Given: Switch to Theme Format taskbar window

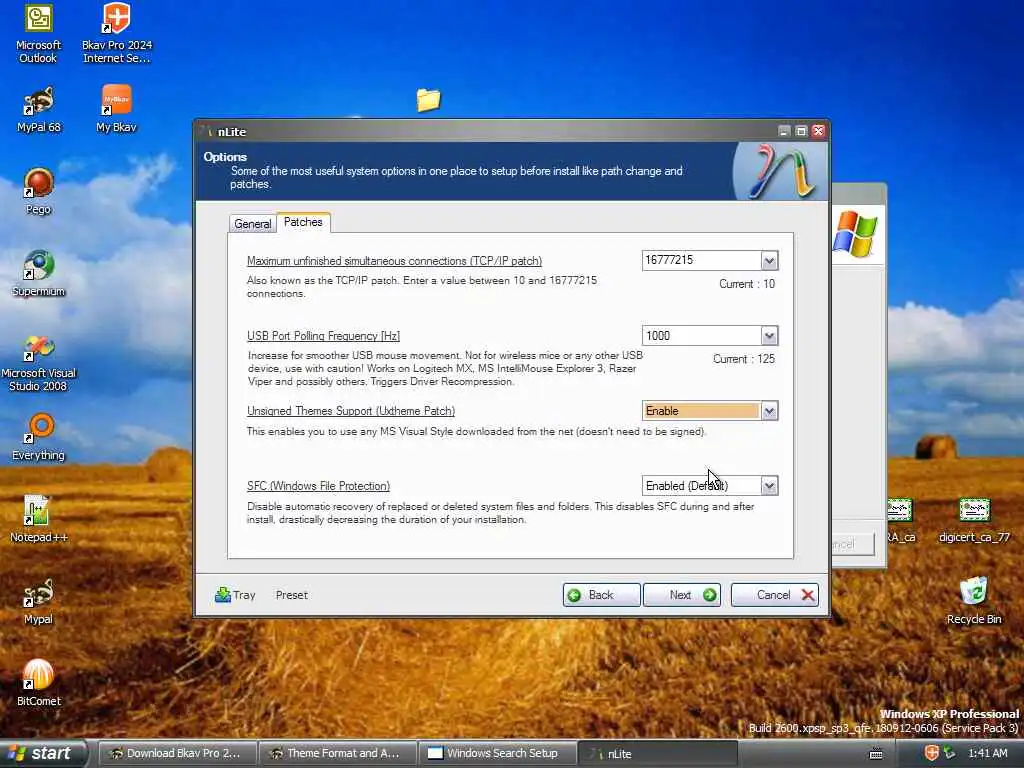Looking at the screenshot, I should [x=338, y=753].
